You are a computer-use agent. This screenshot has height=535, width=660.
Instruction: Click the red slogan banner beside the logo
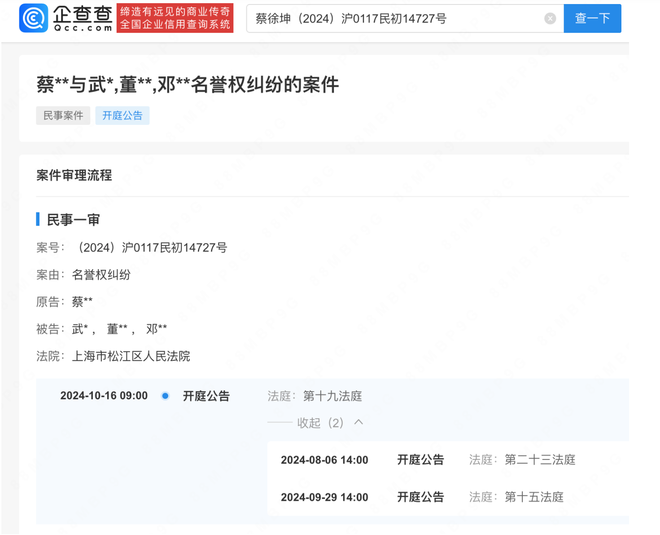(x=175, y=18)
